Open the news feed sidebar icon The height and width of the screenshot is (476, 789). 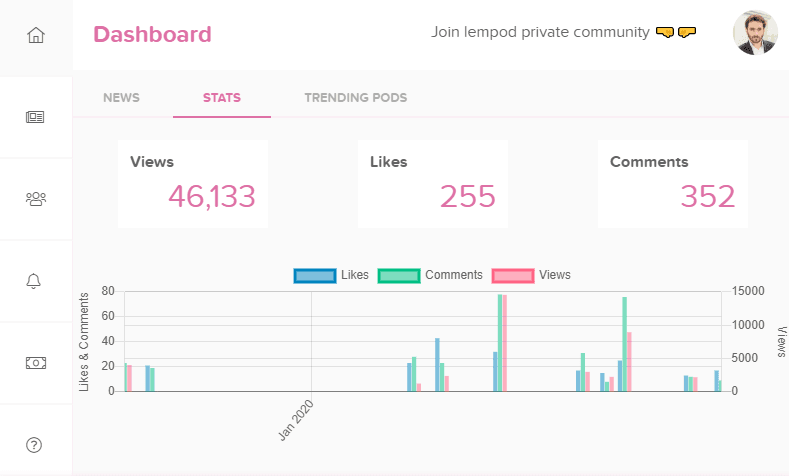coord(35,117)
